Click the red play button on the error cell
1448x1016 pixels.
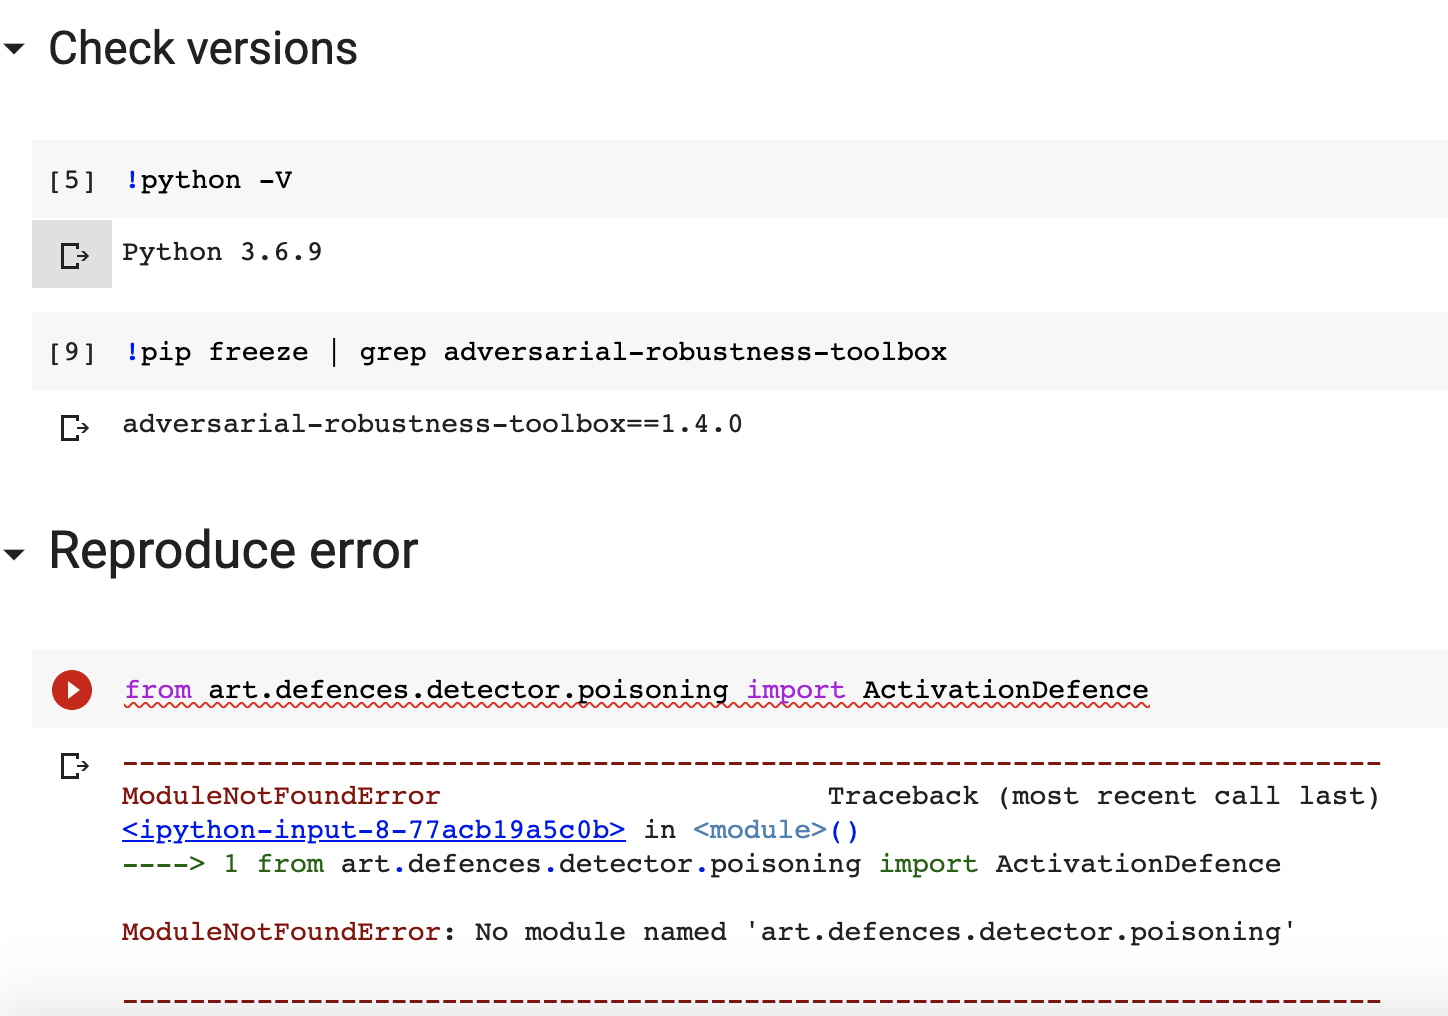(x=71, y=689)
